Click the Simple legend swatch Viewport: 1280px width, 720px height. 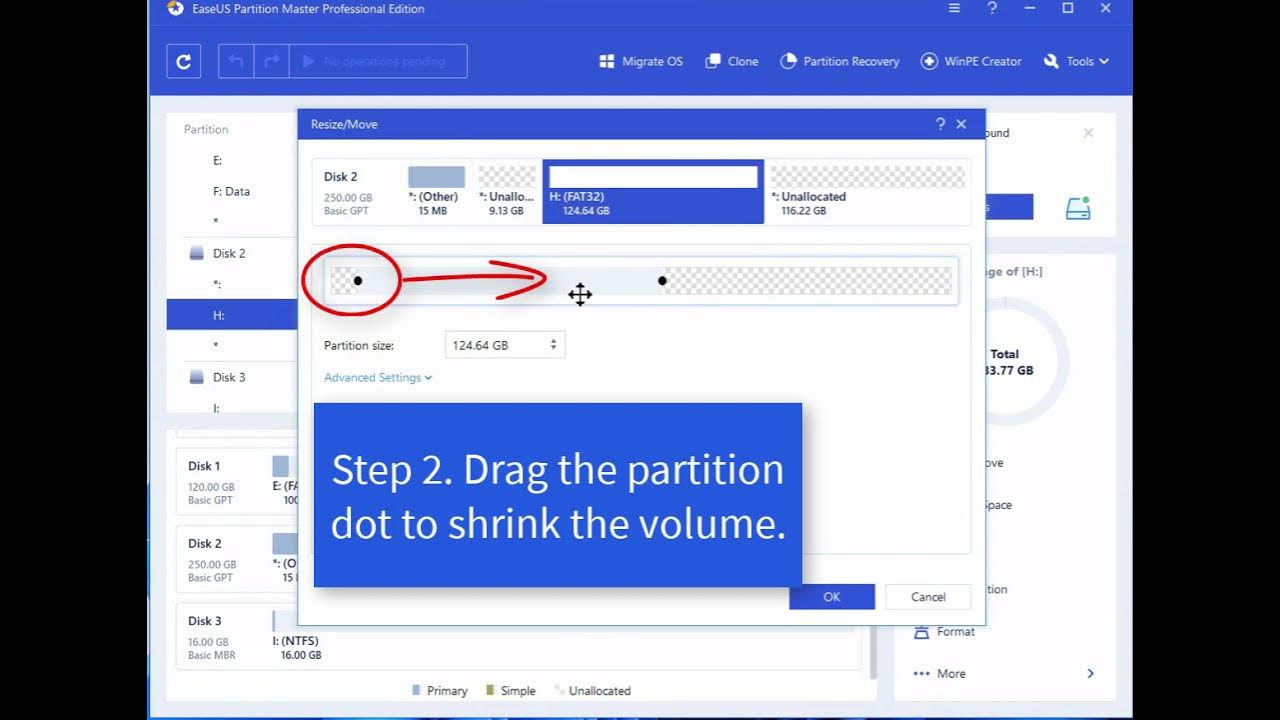pyautogui.click(x=489, y=691)
